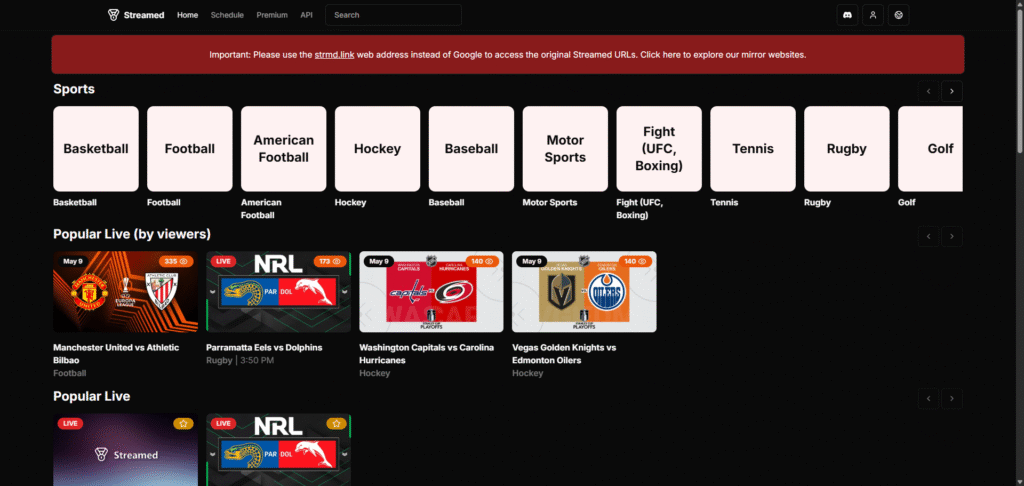Click the scrollbar up arrow
Image resolution: width=1024 pixels, height=486 pixels.
(1019, 3)
